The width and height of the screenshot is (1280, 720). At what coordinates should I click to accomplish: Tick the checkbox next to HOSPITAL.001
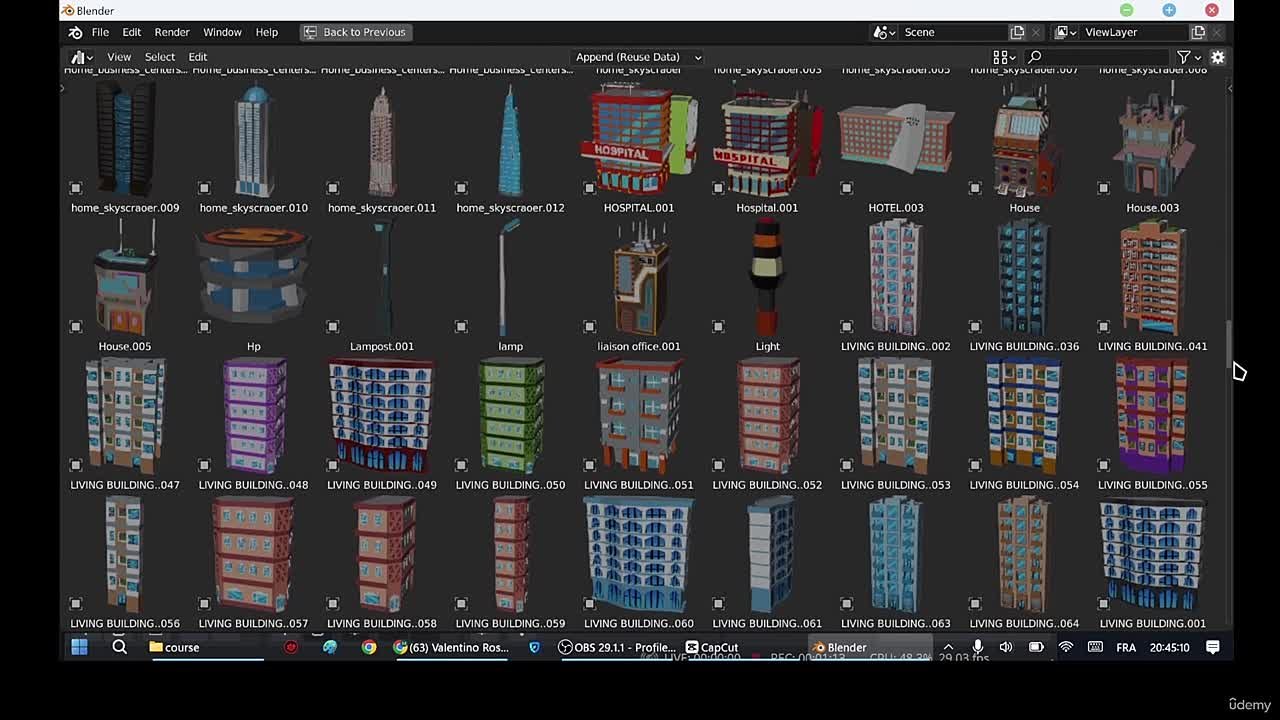(588, 186)
